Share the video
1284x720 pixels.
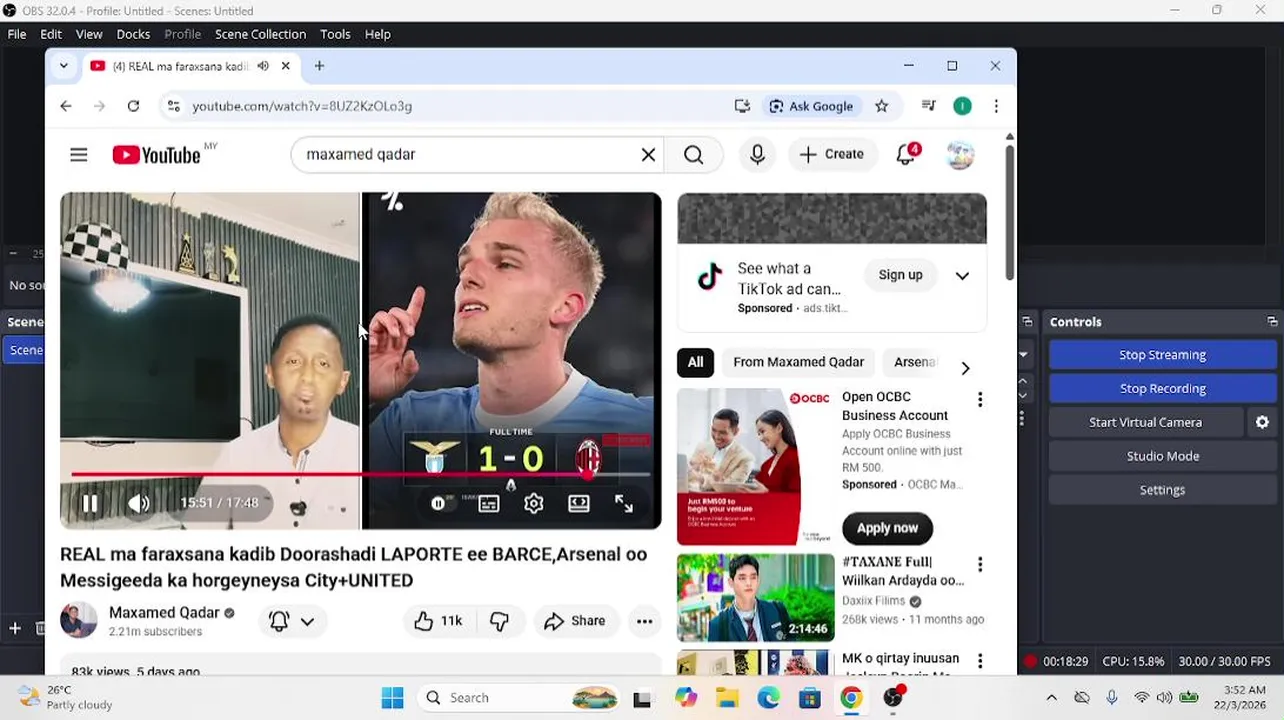575,621
